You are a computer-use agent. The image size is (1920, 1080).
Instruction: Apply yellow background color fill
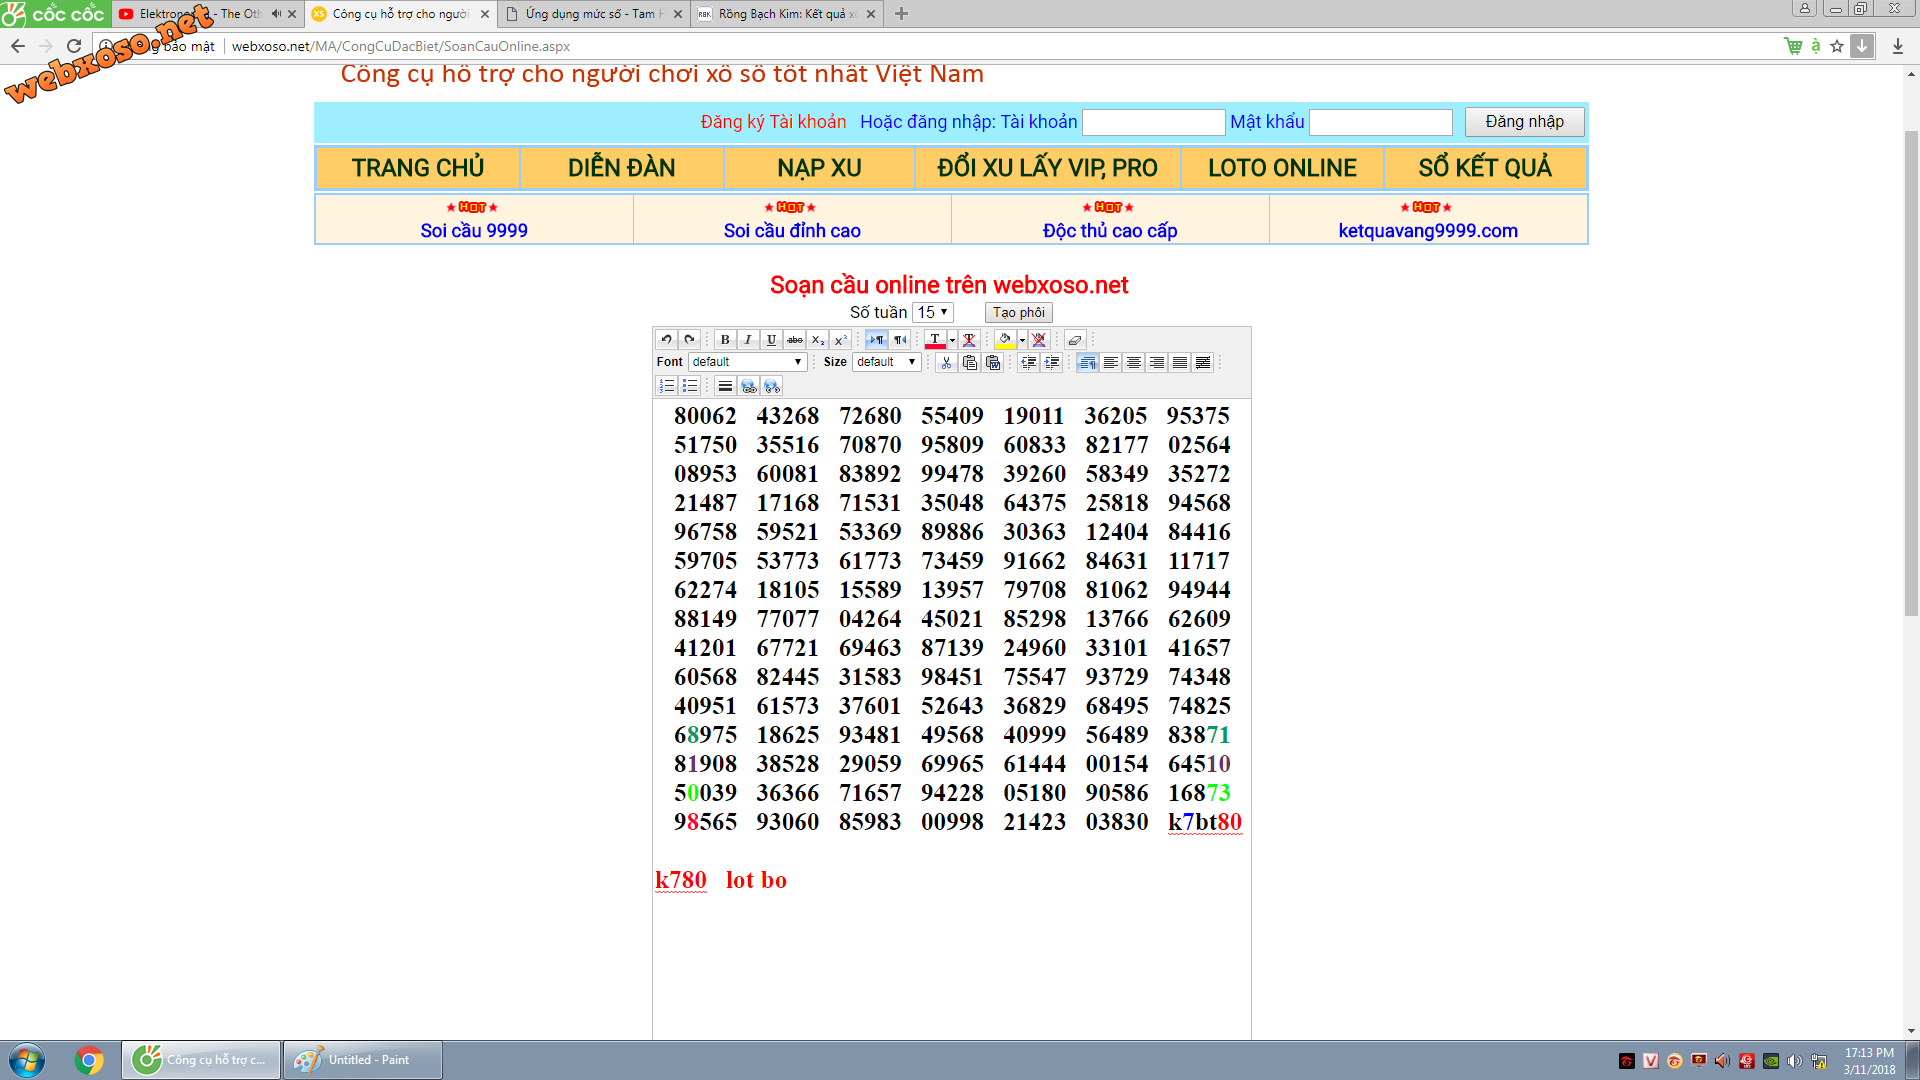pyautogui.click(x=1005, y=340)
